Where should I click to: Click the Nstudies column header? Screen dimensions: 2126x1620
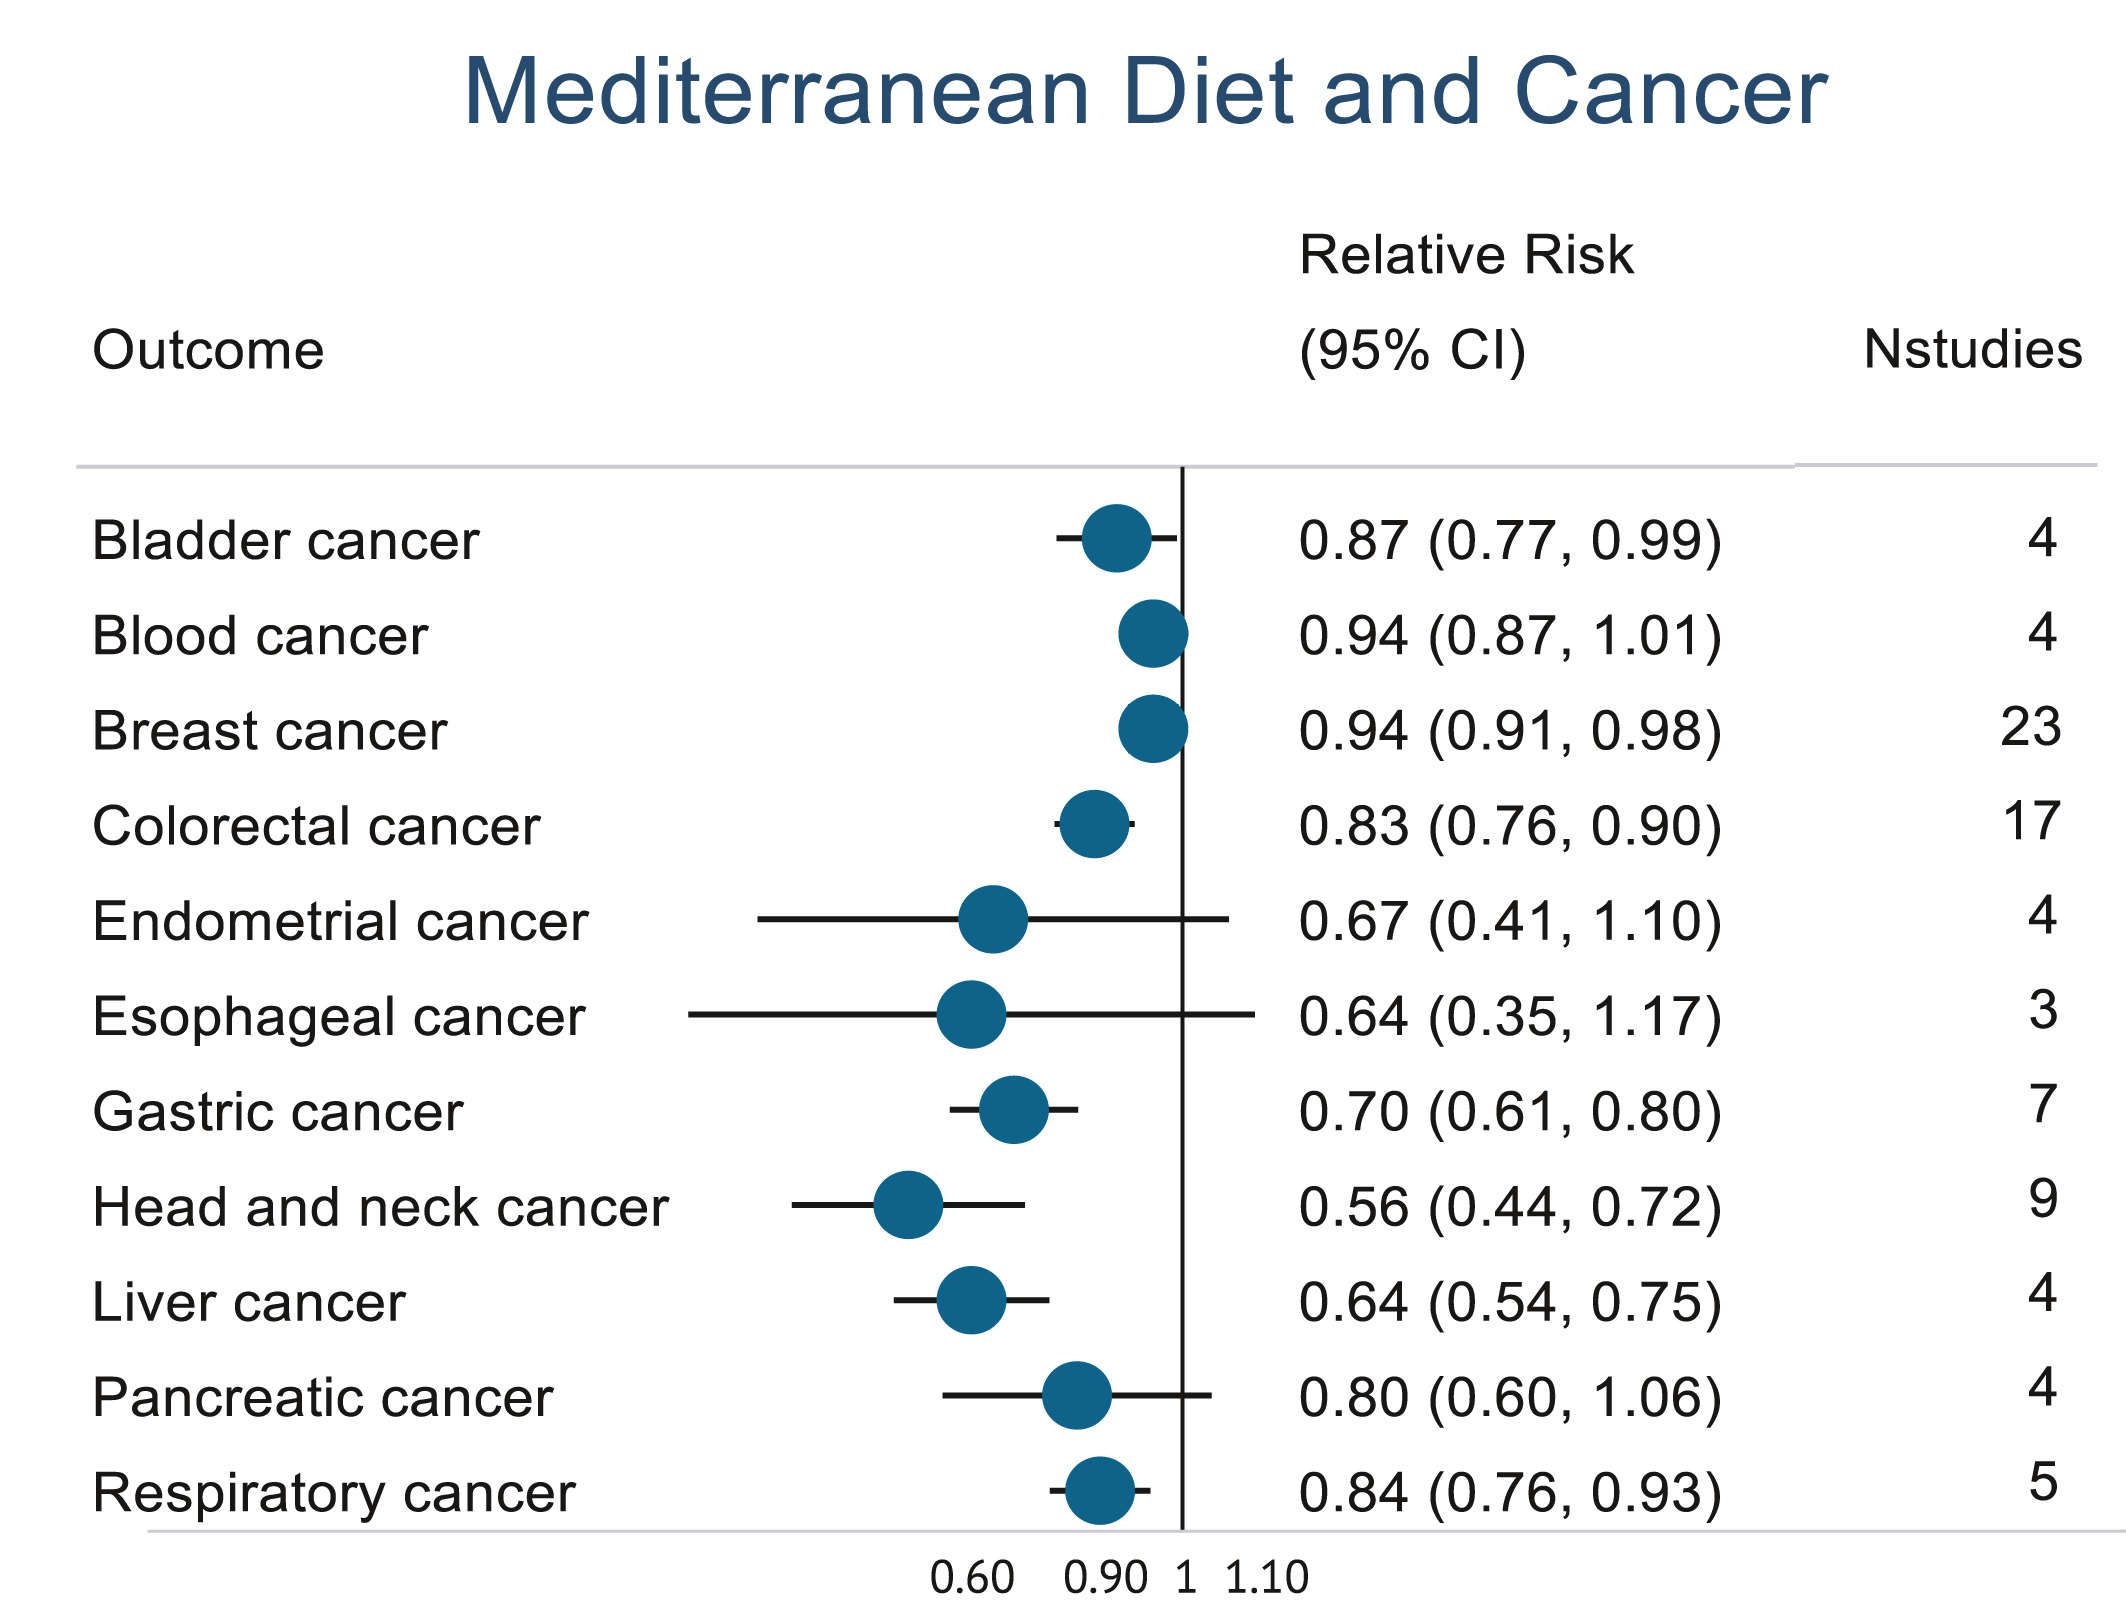click(x=1972, y=349)
